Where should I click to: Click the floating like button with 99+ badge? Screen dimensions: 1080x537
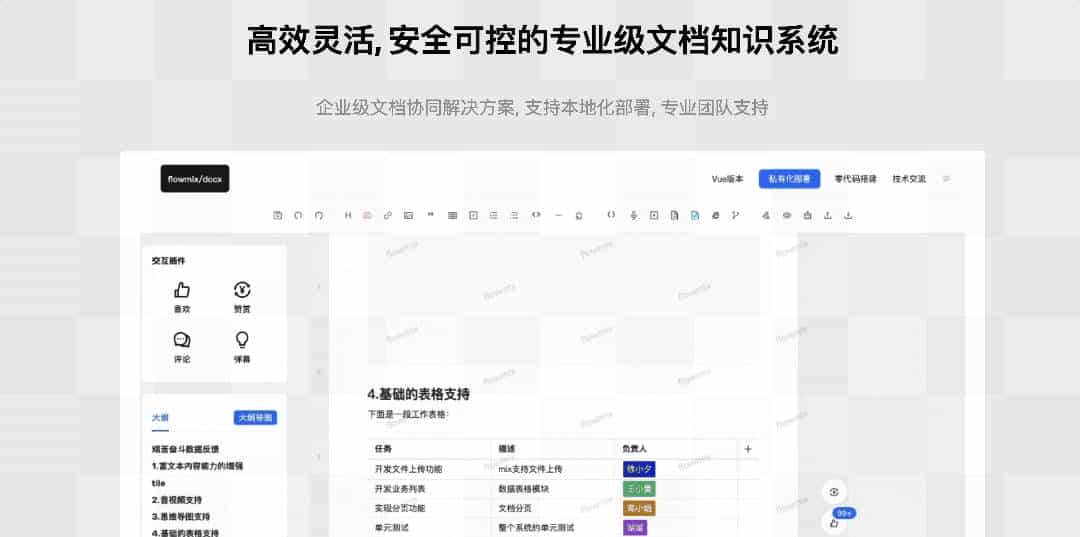[x=834, y=523]
